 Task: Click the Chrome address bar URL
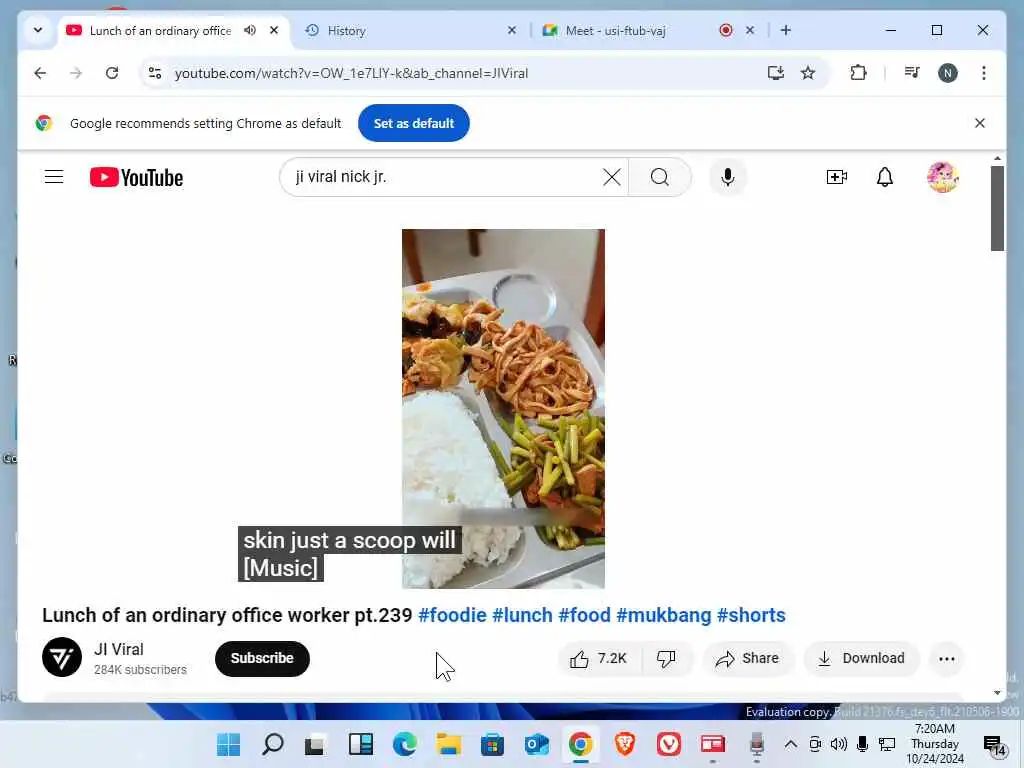coord(351,73)
